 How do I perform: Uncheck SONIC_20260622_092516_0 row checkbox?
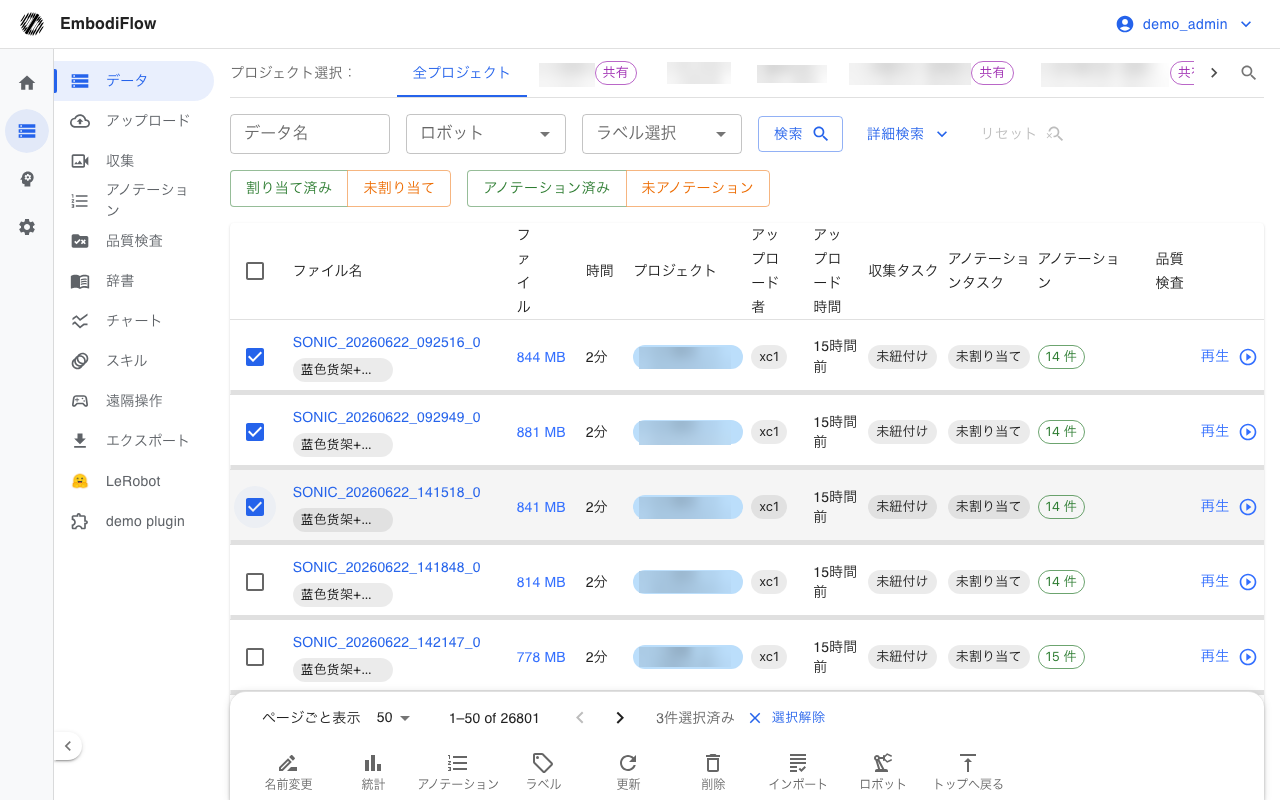tap(255, 356)
